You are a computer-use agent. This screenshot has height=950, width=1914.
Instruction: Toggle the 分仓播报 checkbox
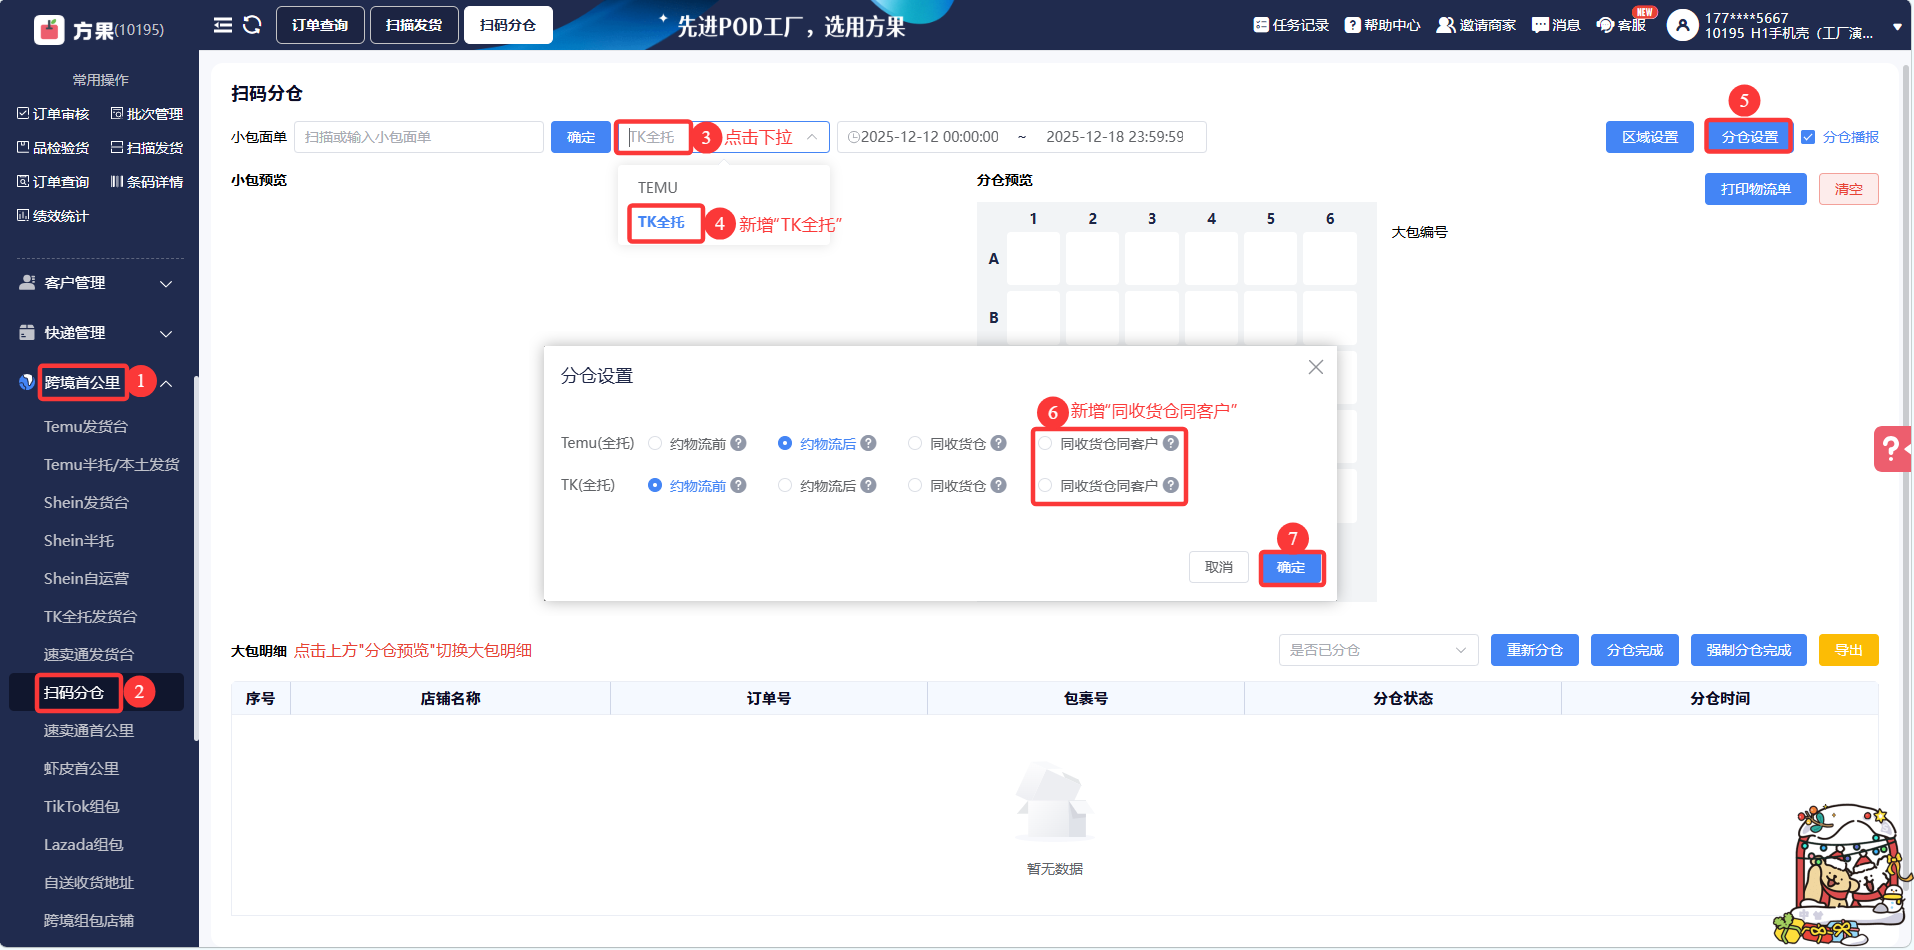(x=1808, y=137)
